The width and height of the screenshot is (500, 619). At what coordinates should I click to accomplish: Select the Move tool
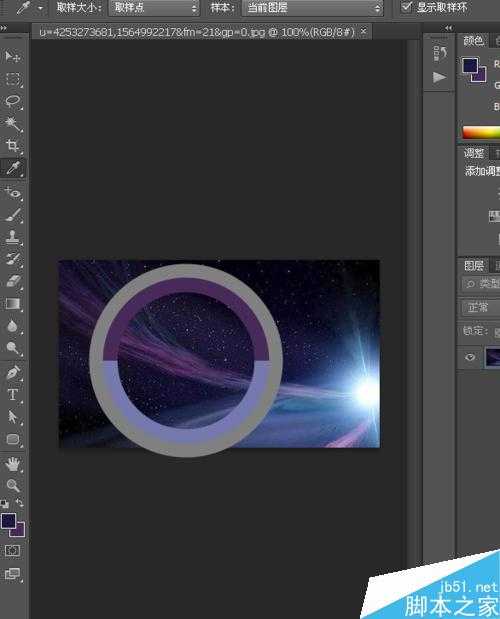pos(12,57)
